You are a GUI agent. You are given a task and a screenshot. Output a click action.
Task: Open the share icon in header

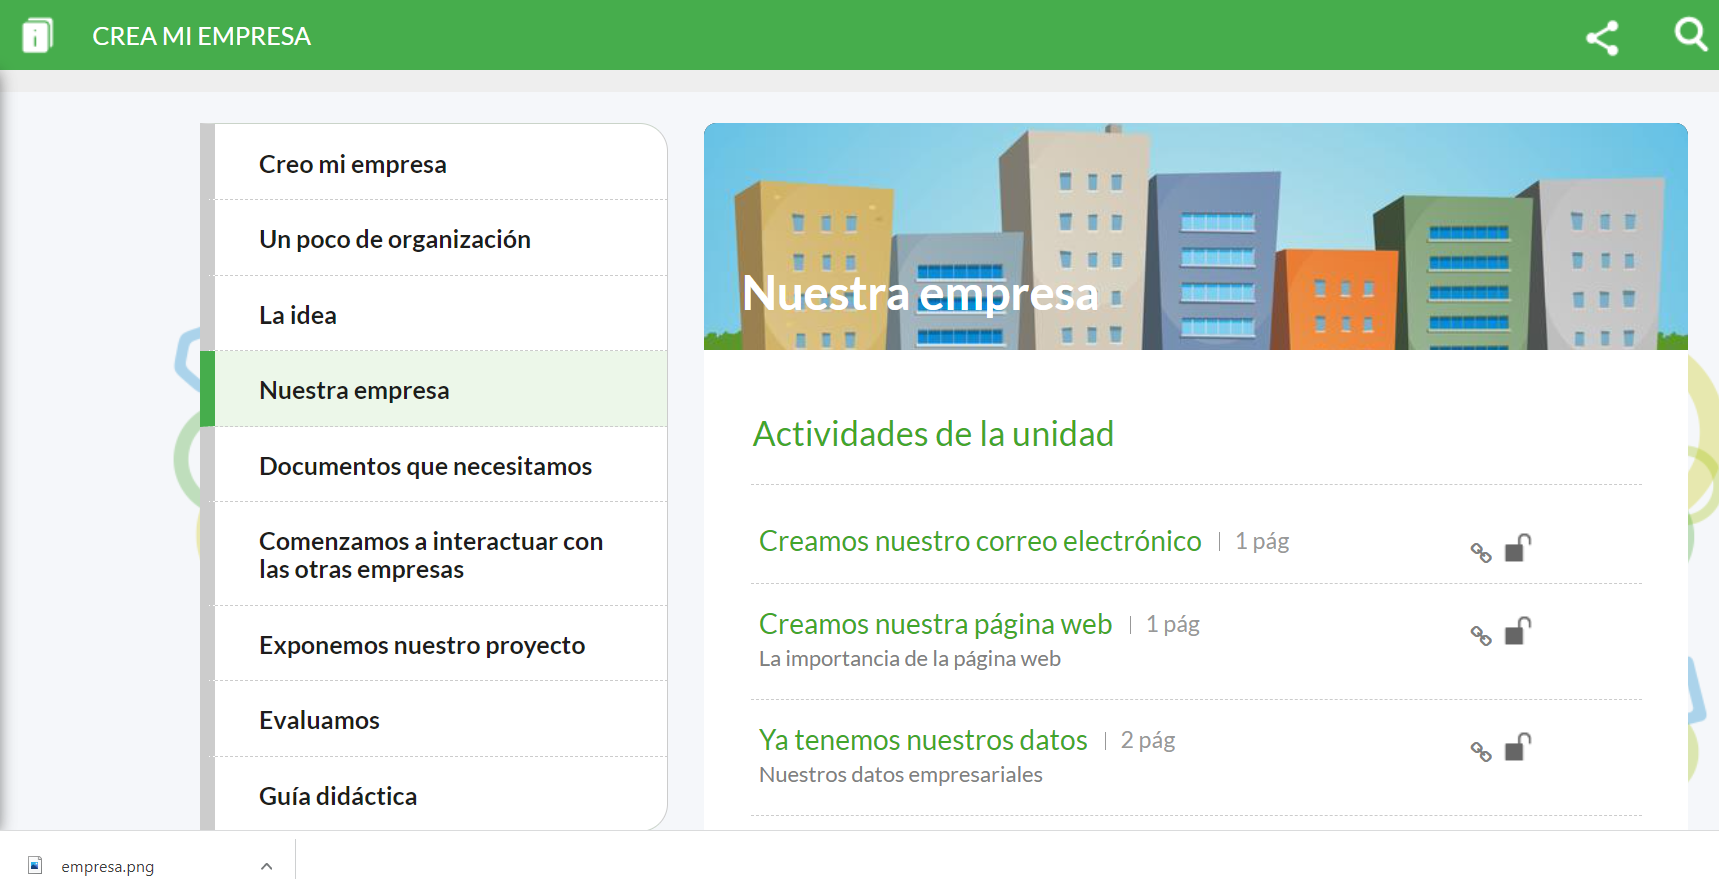[1602, 38]
